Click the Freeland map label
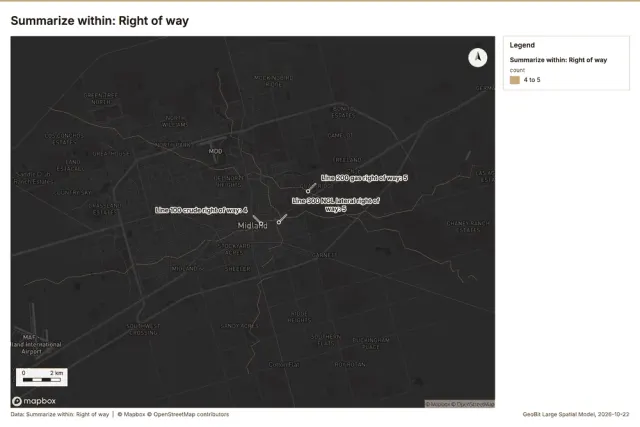Screen dimensions: 640x427 click(347, 160)
